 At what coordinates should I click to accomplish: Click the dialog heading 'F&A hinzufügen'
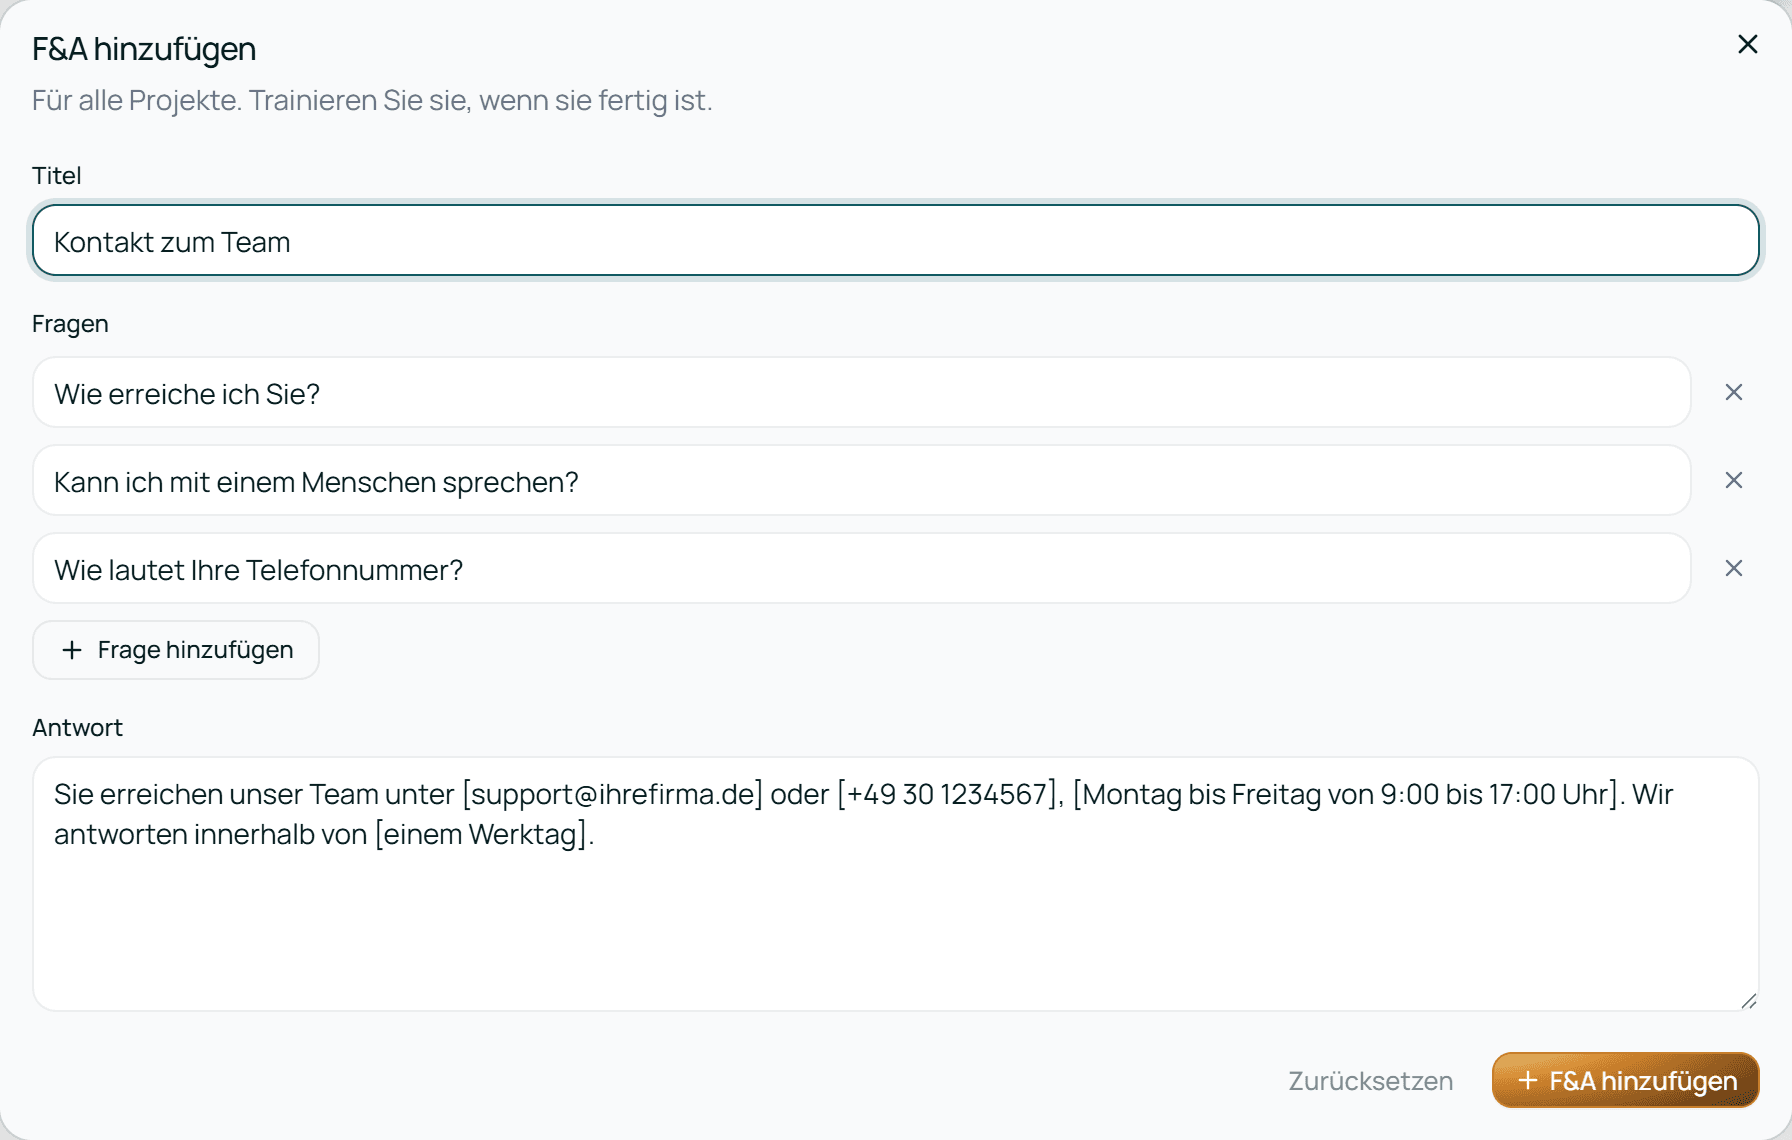pyautogui.click(x=144, y=49)
